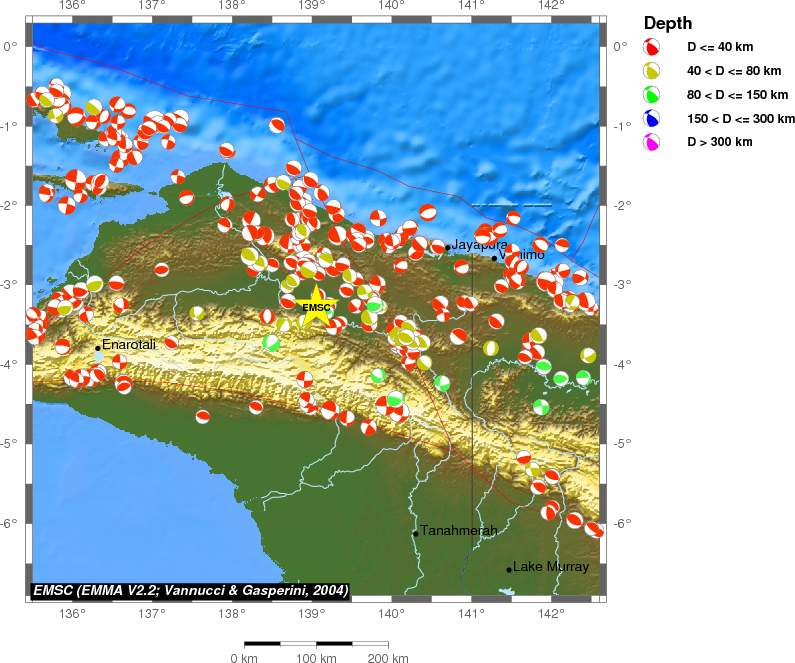Click the EMSC EMMA V2.2 credits text
The width and height of the screenshot is (795, 663).
pyautogui.click(x=191, y=591)
